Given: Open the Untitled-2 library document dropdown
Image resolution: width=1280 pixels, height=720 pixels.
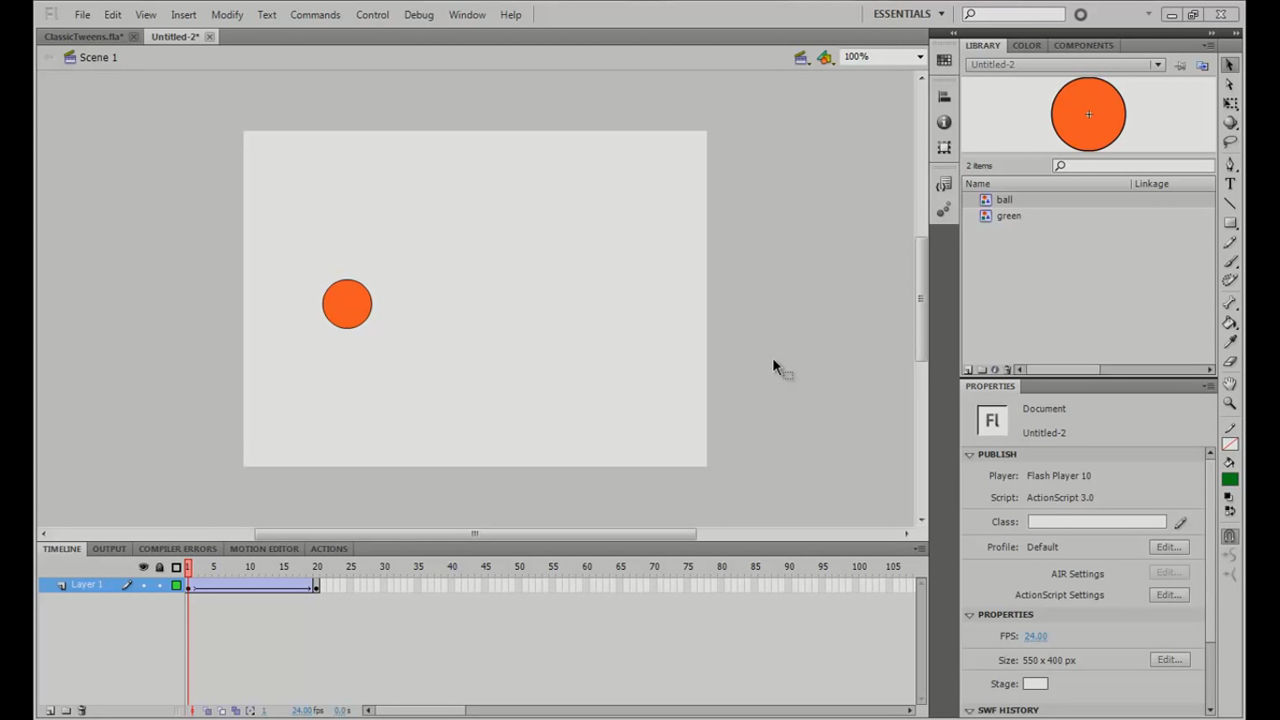Looking at the screenshot, I should (1157, 65).
